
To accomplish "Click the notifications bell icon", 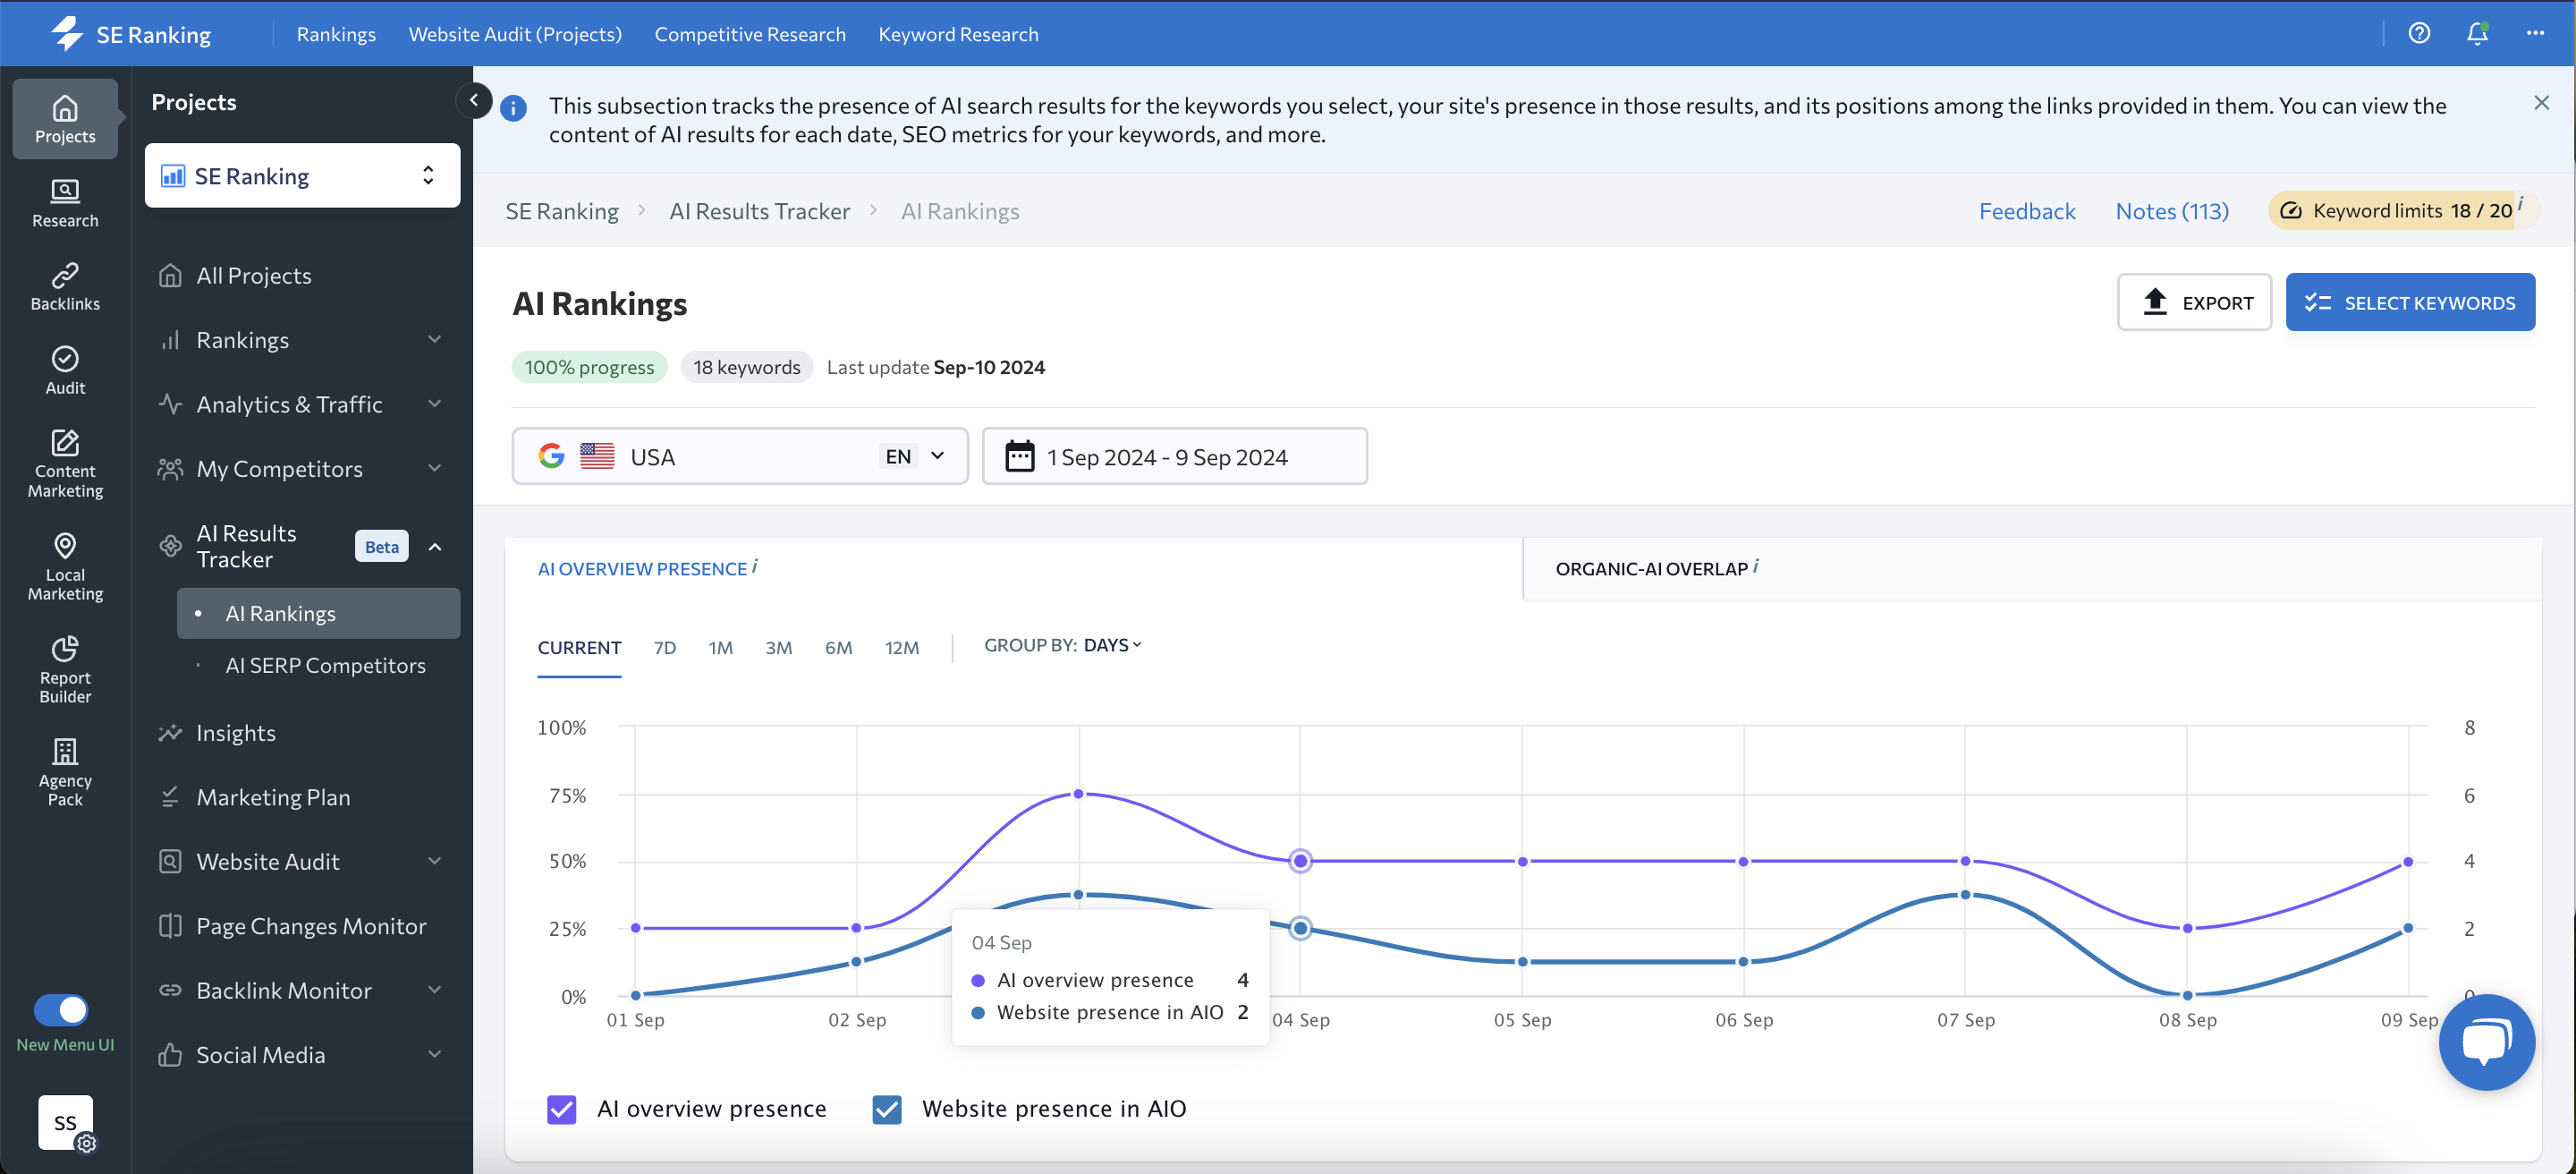I will [x=2476, y=34].
